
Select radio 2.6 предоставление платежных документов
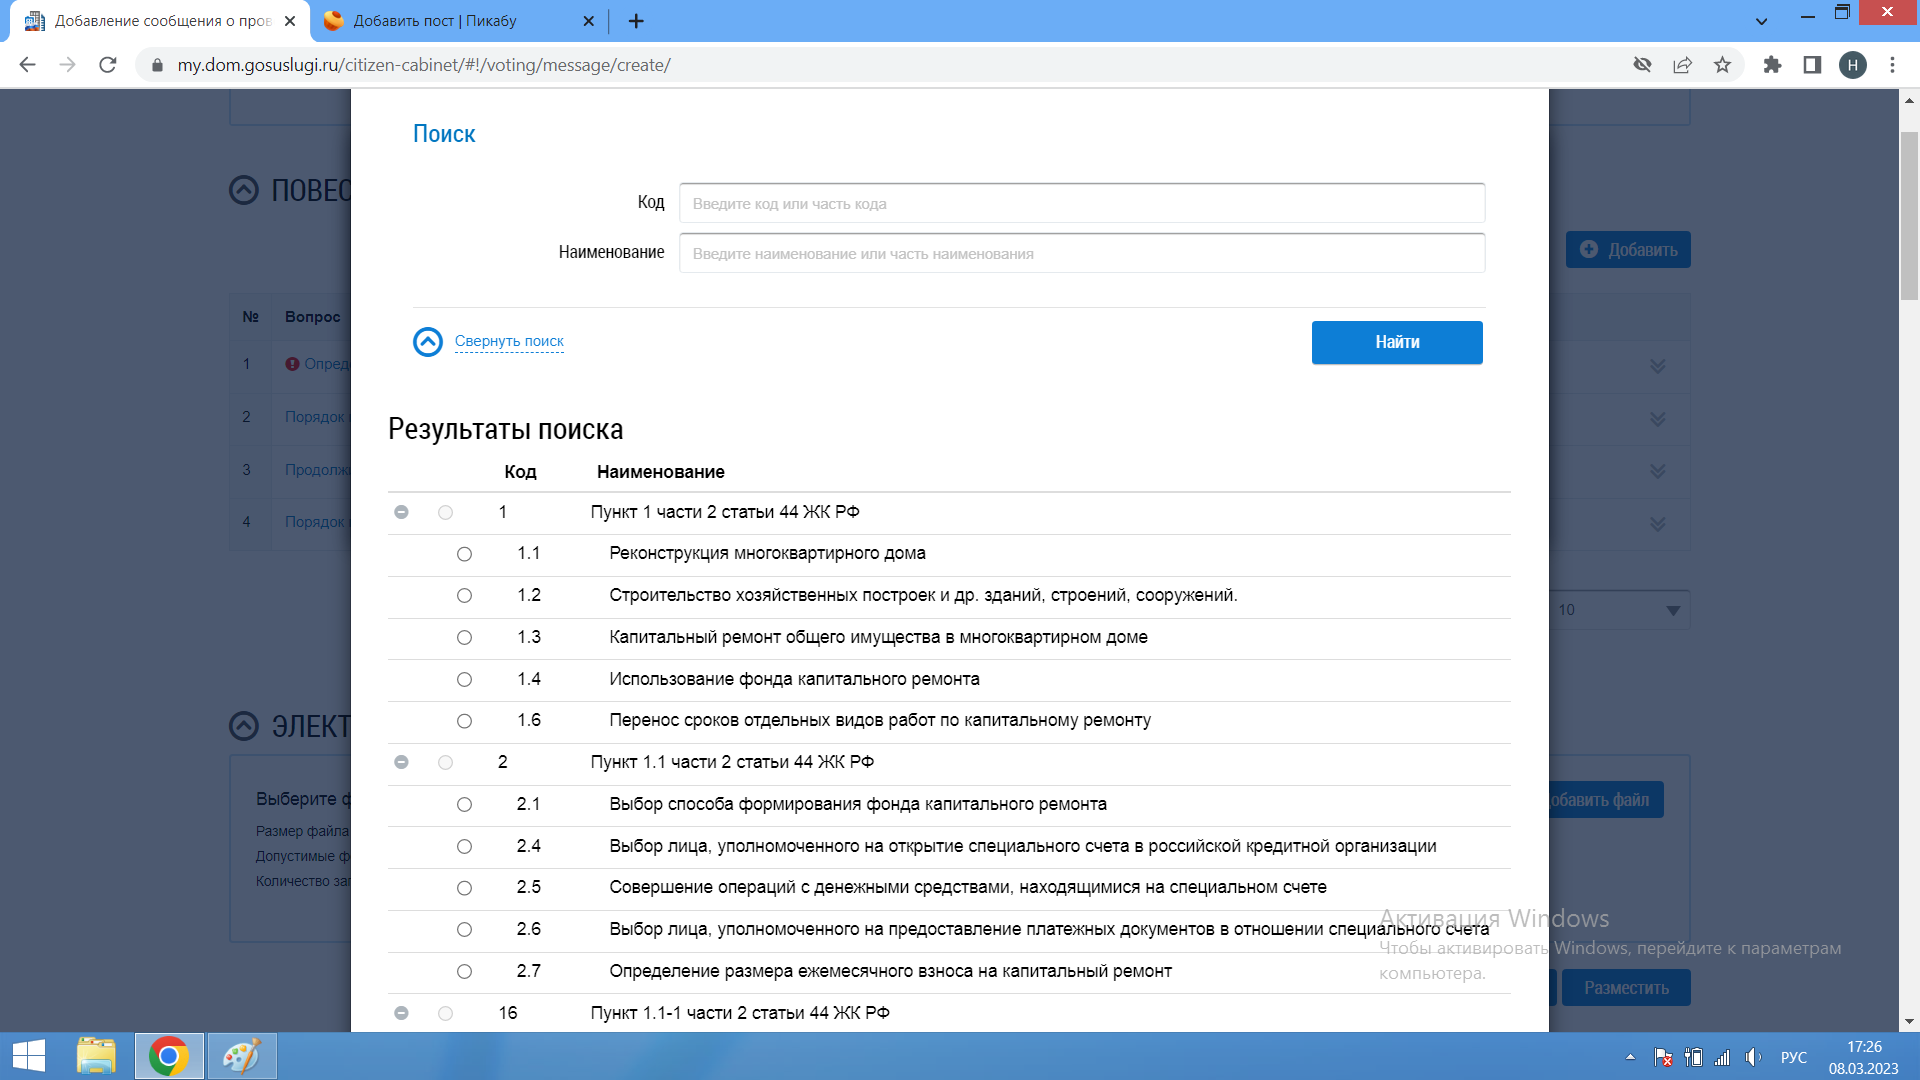tap(464, 930)
